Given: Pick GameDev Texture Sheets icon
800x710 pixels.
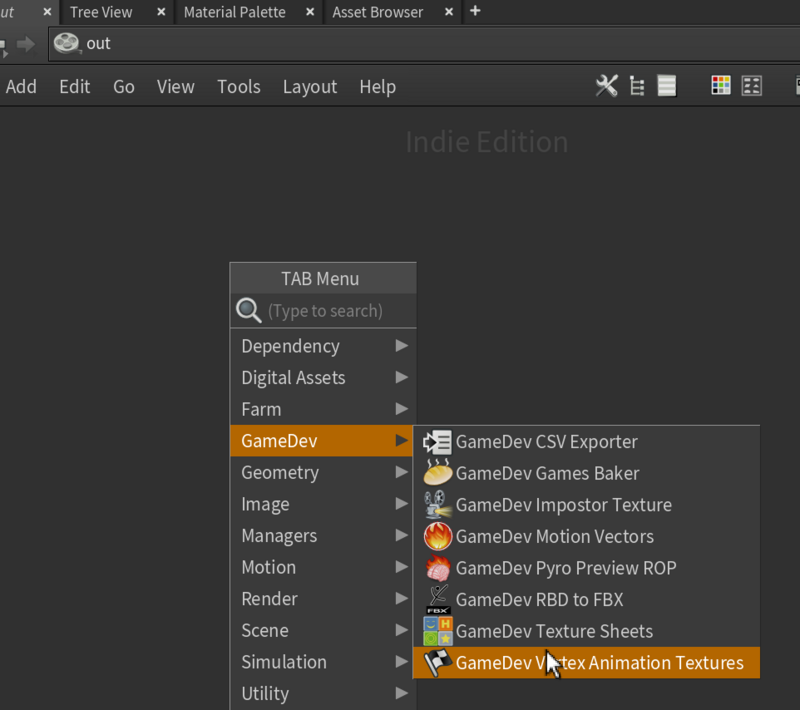Looking at the screenshot, I should (x=438, y=631).
